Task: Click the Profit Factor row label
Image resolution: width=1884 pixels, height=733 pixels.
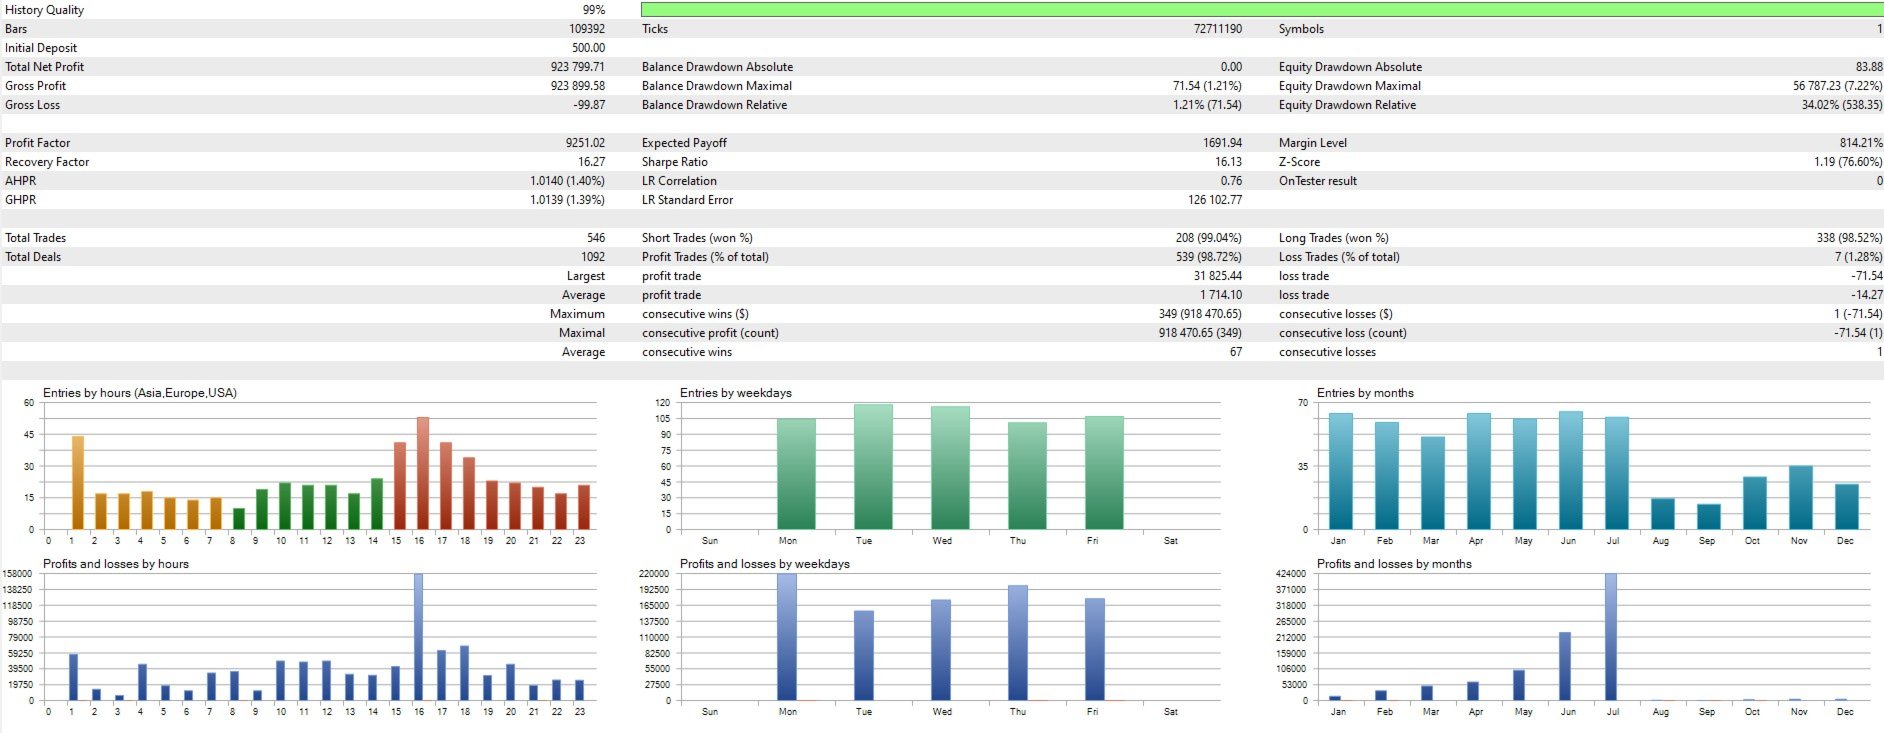Action: [38, 143]
